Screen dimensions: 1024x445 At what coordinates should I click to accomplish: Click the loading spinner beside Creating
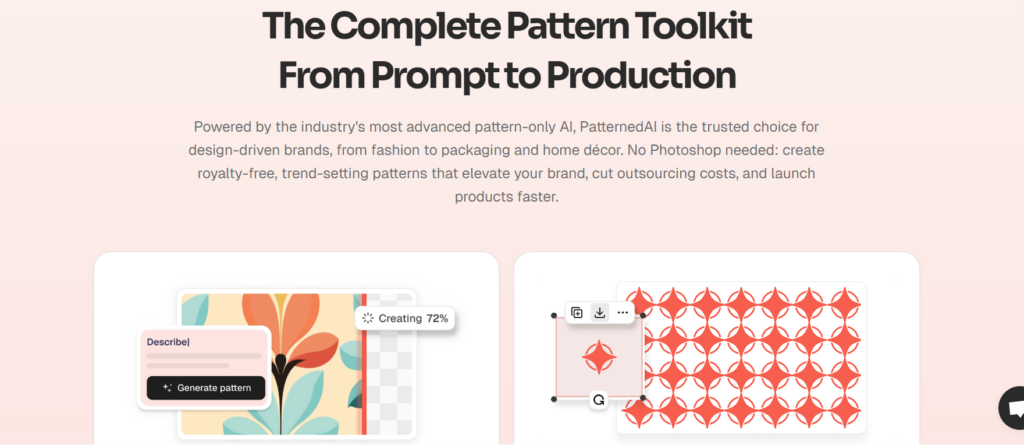(x=368, y=318)
